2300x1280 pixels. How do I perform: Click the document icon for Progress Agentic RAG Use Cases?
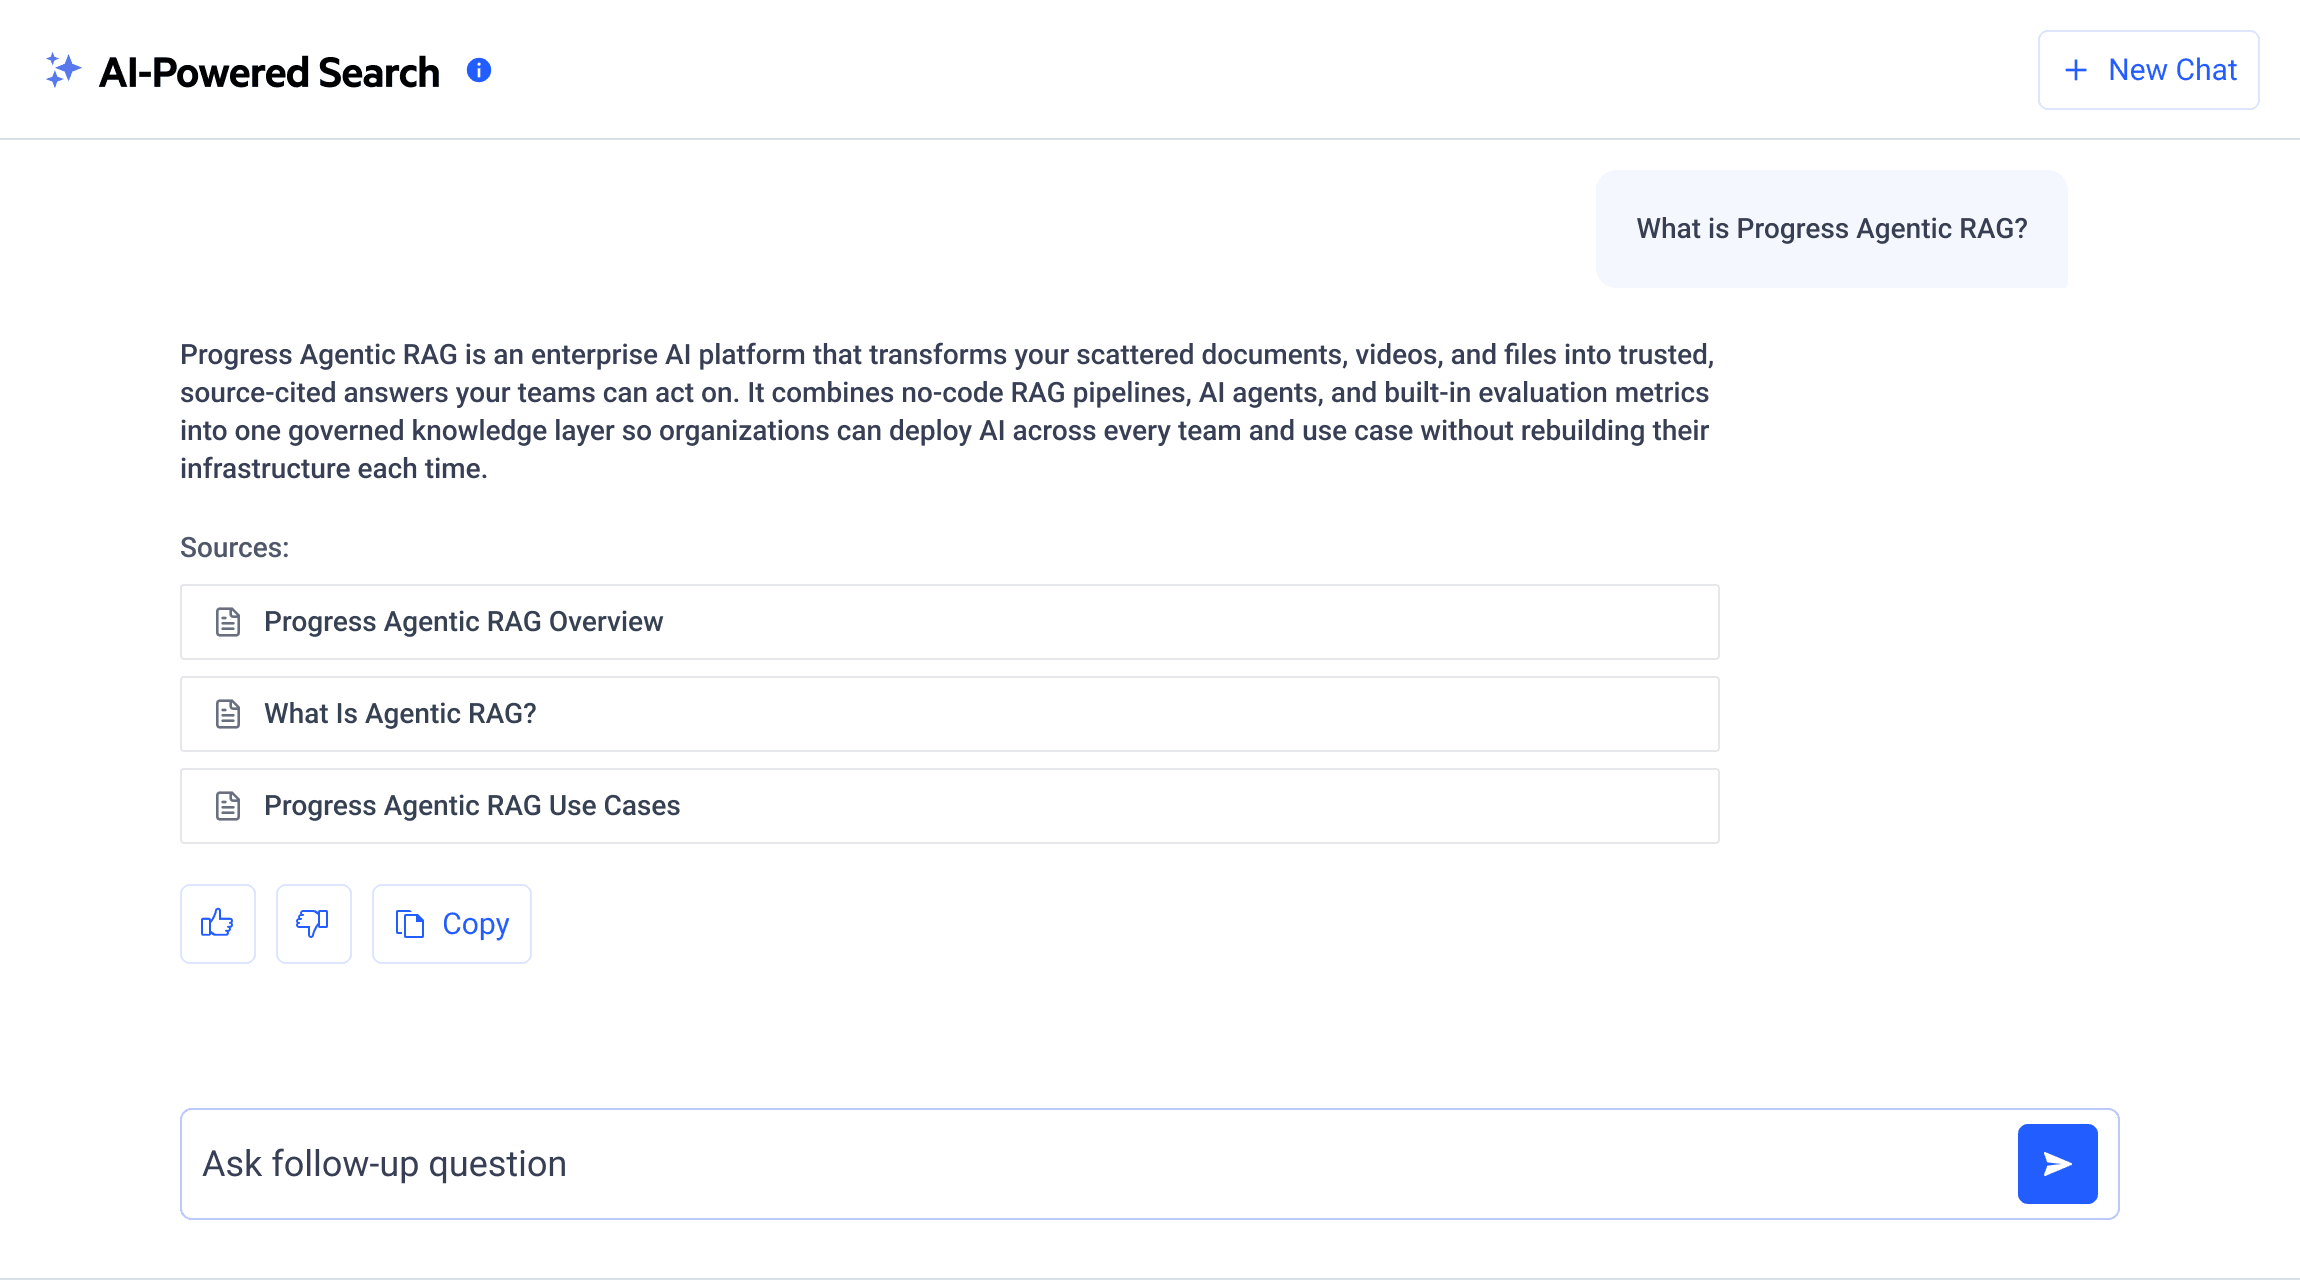click(228, 806)
